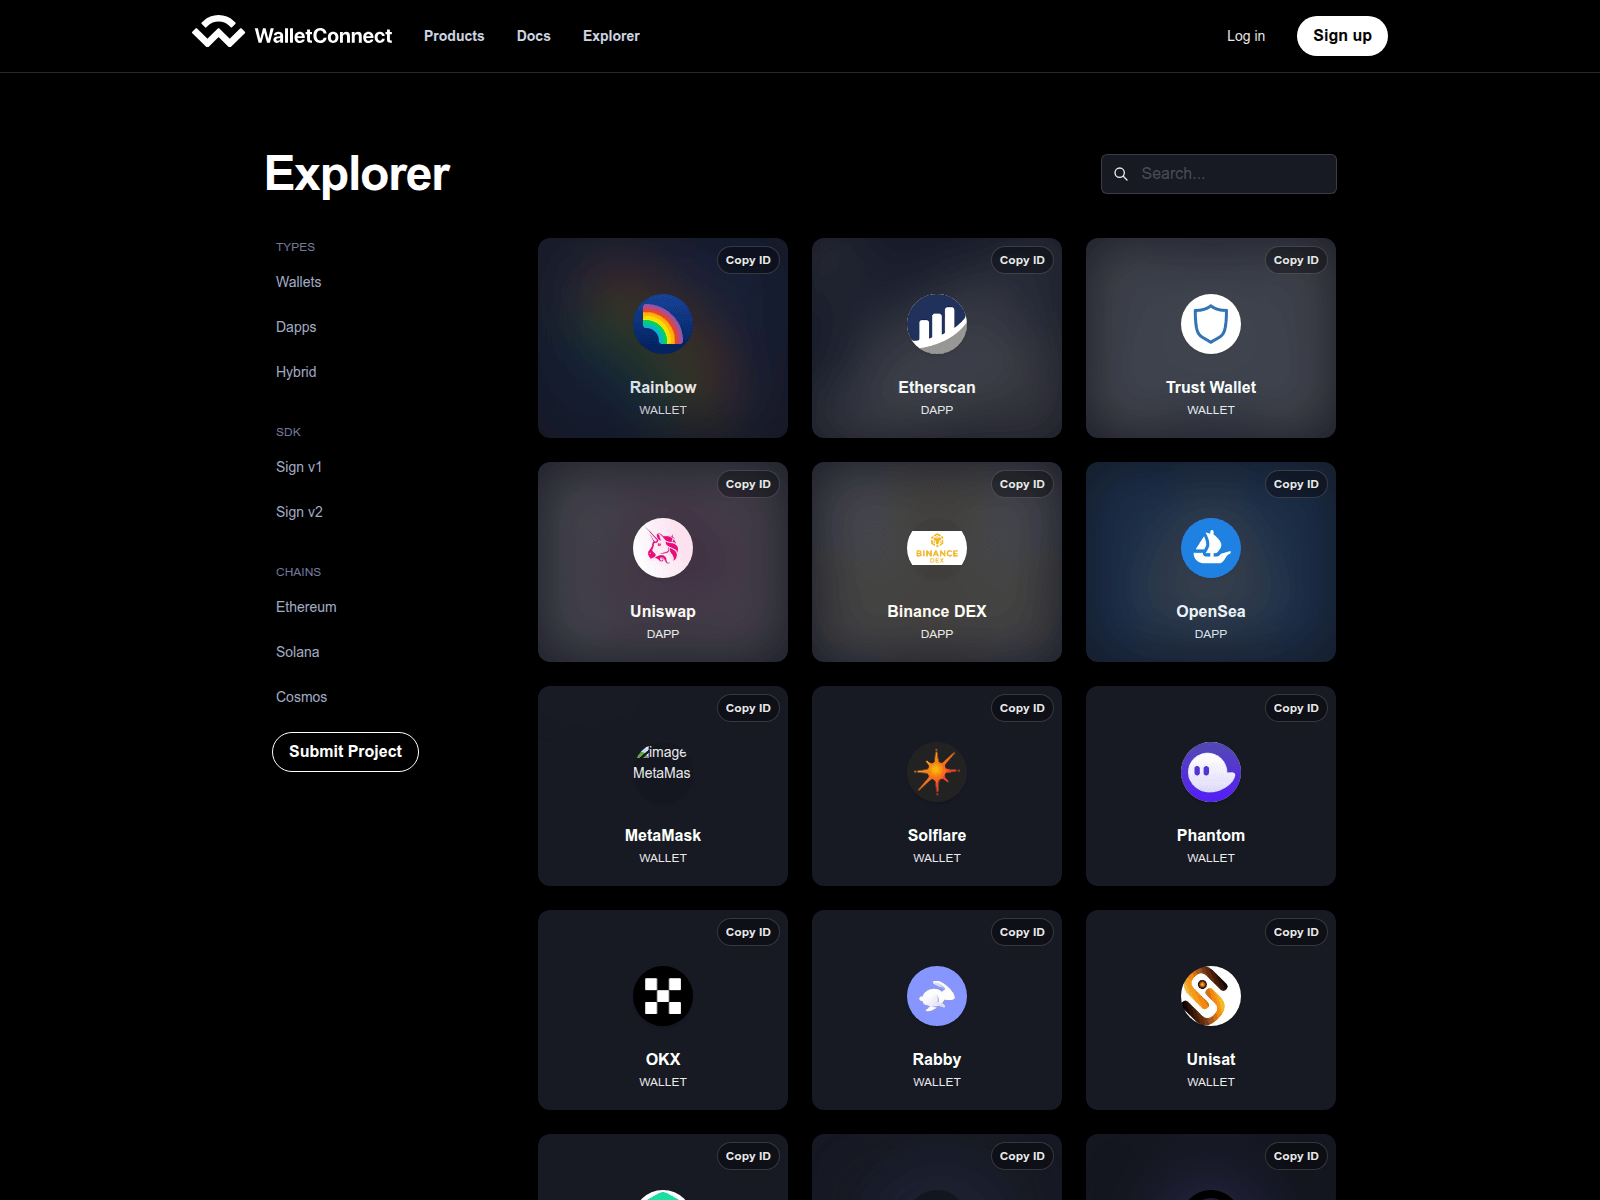Open the OKX card title
This screenshot has height=1200, width=1600.
click(x=663, y=1059)
